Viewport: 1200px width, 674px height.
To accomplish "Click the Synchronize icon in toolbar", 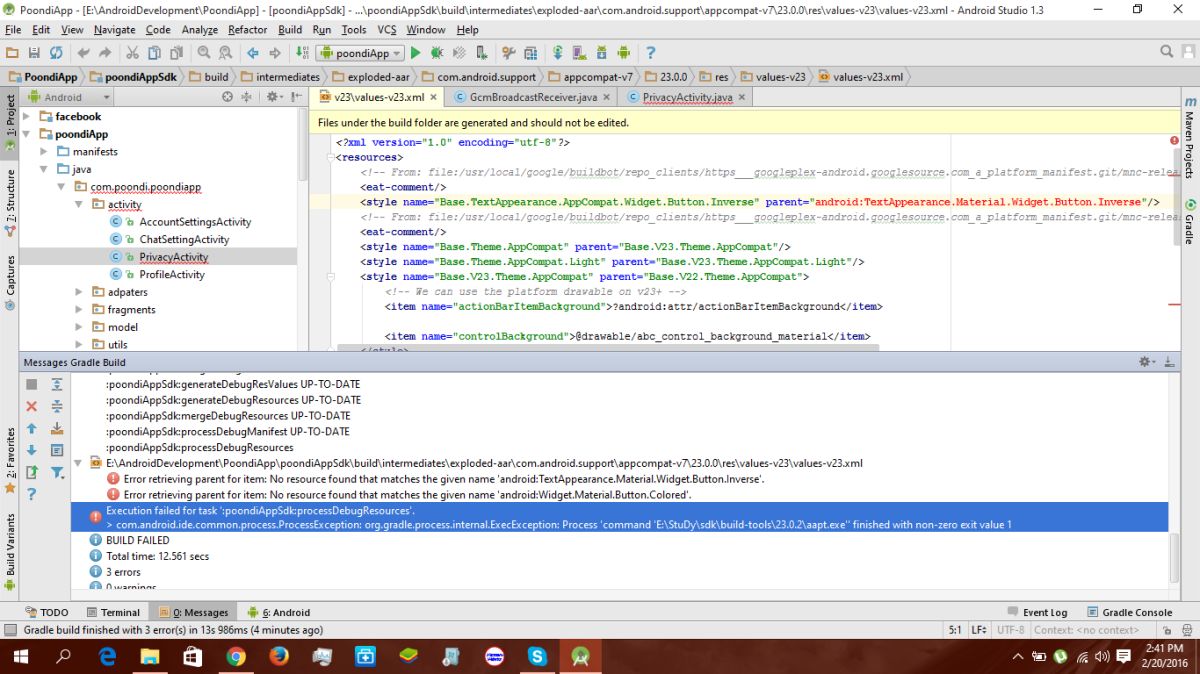I will point(56,53).
